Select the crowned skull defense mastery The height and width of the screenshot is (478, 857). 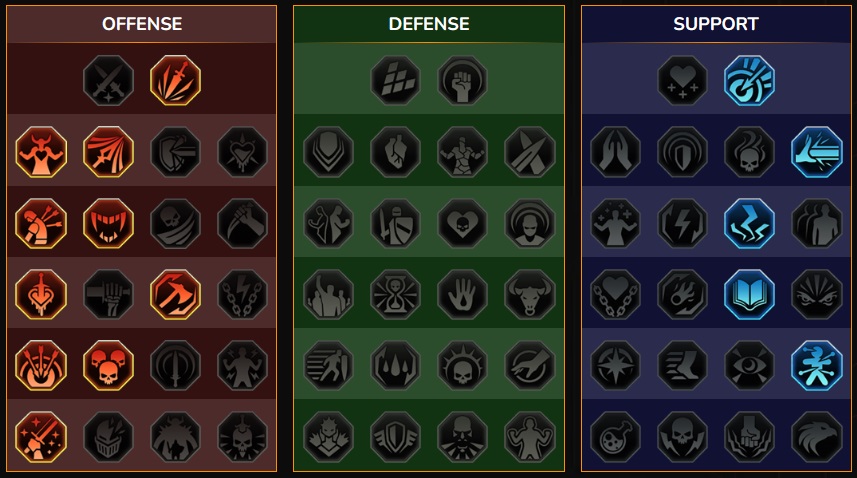(x=462, y=365)
